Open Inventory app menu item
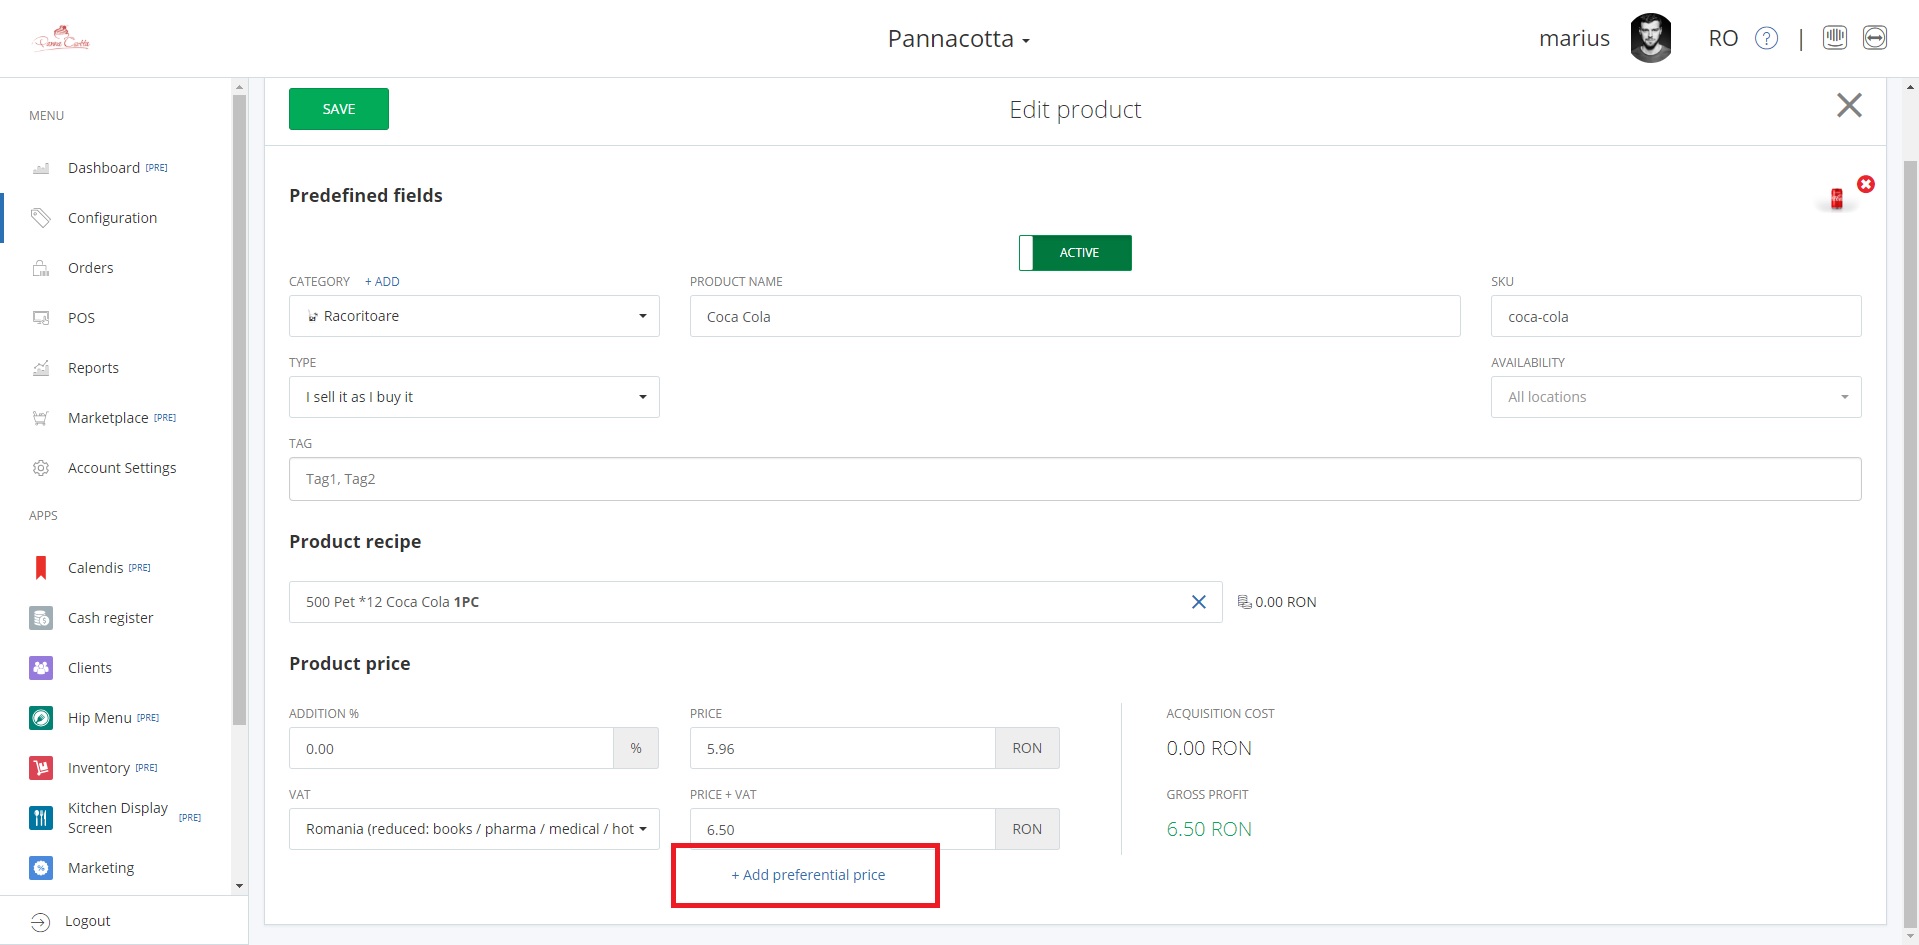 99,768
